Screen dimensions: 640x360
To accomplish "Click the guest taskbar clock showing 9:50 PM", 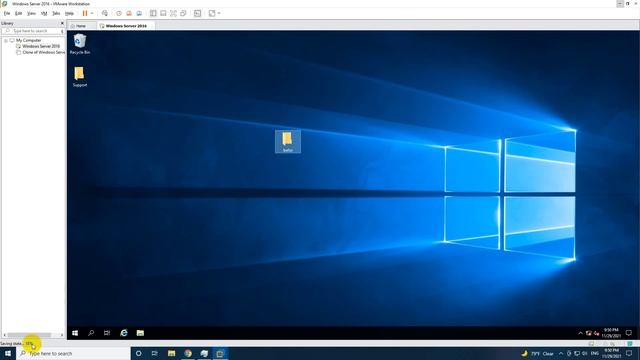I will pyautogui.click(x=611, y=333).
